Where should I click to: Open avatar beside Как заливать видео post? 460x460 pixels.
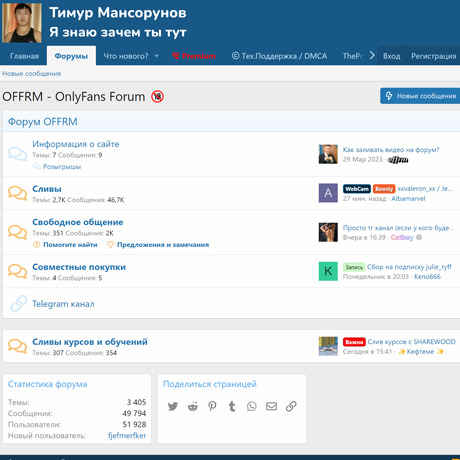pos(328,154)
